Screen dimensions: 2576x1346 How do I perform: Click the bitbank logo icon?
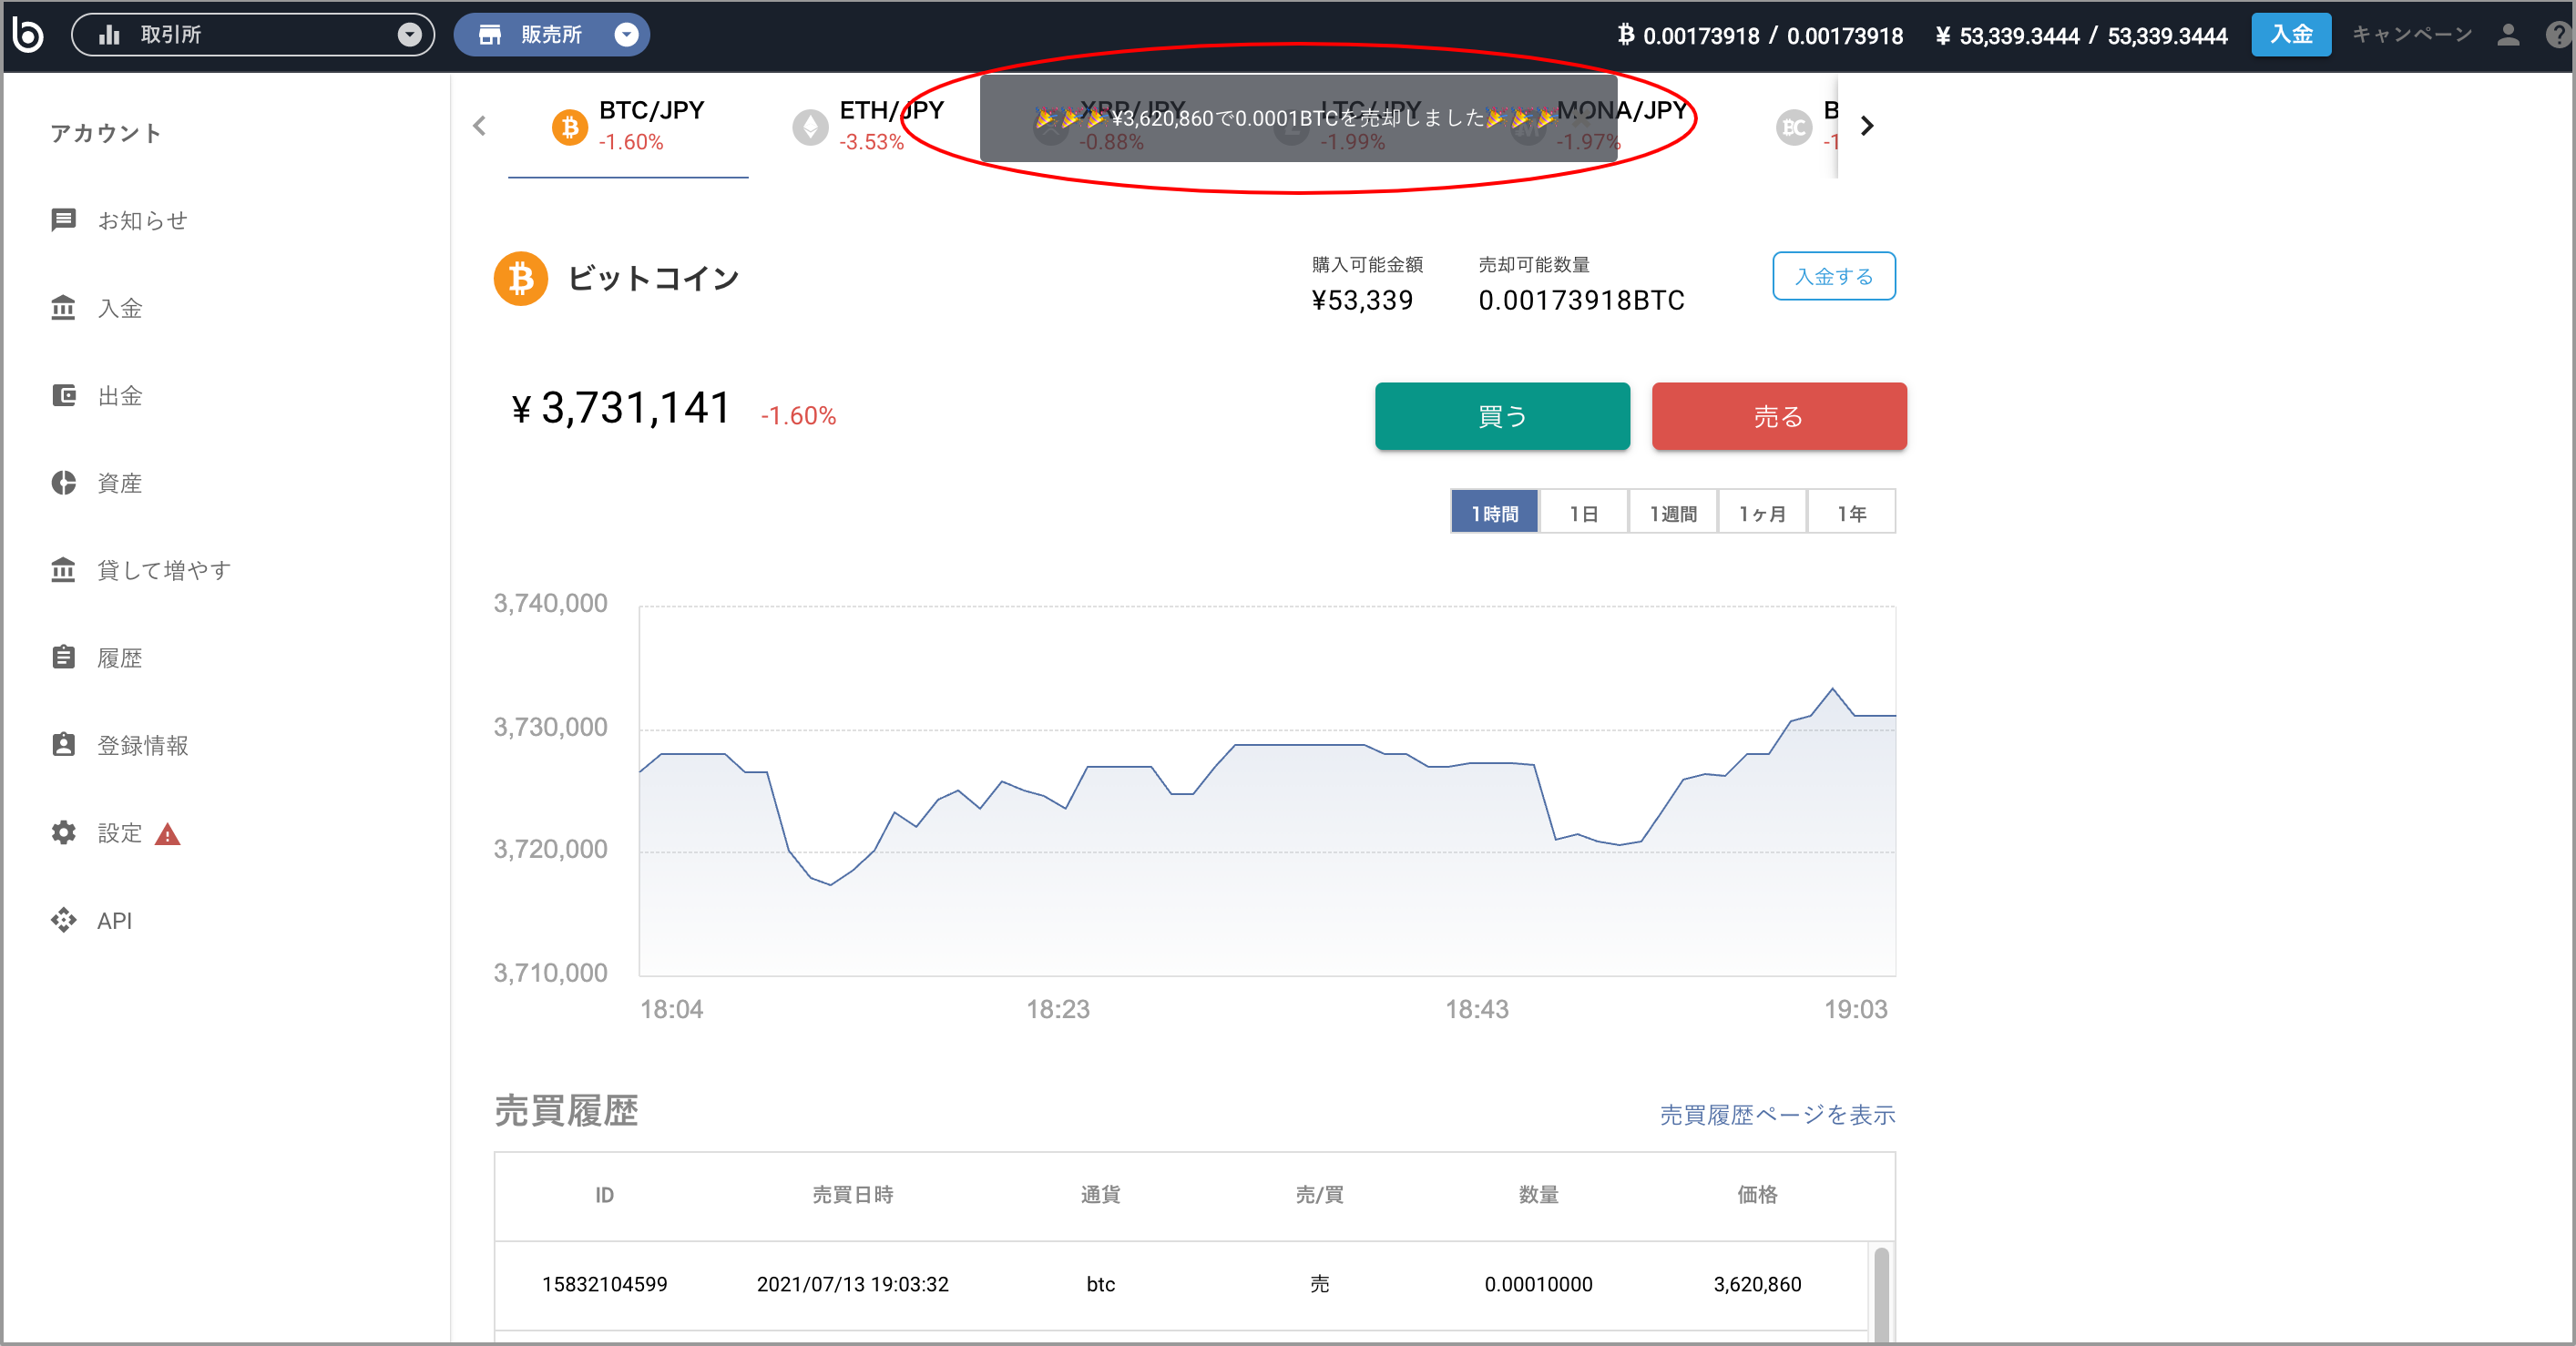28,35
